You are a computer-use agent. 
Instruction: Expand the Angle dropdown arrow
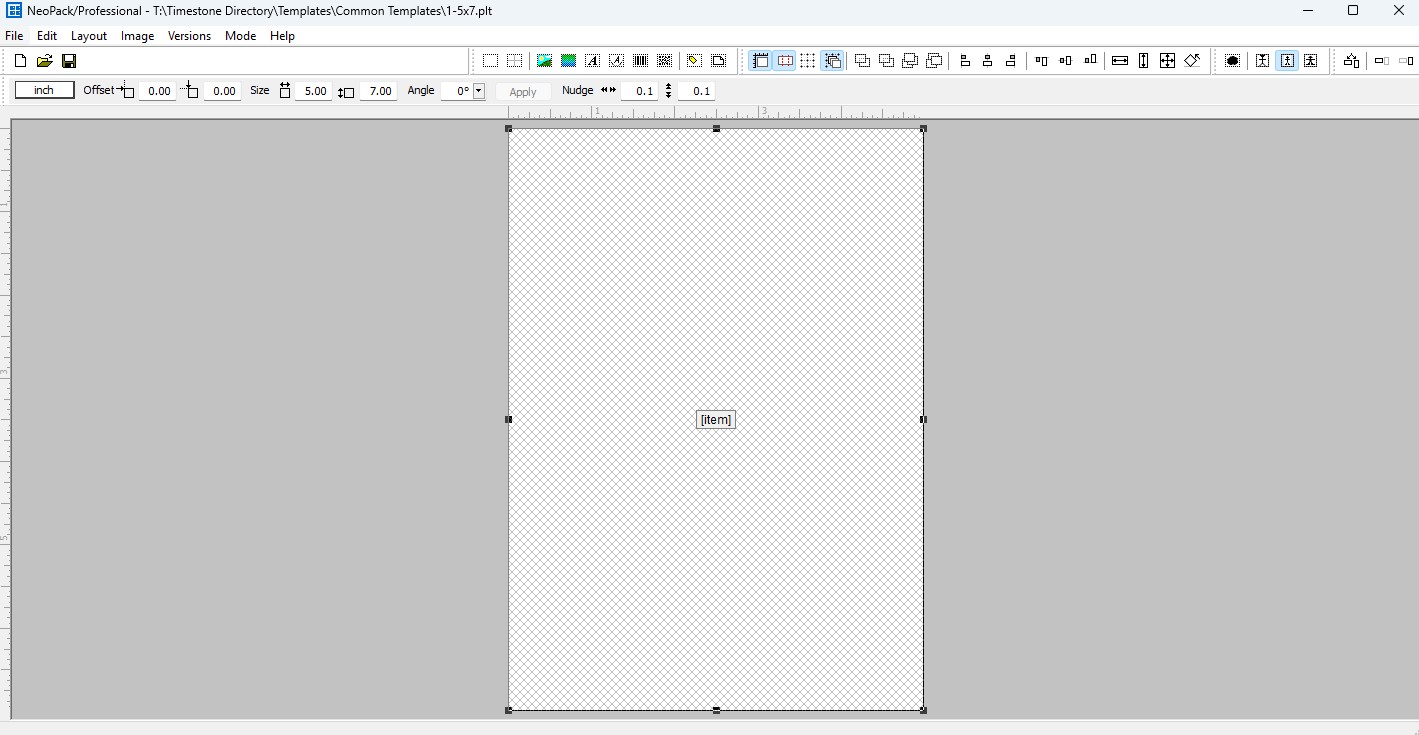(x=479, y=91)
